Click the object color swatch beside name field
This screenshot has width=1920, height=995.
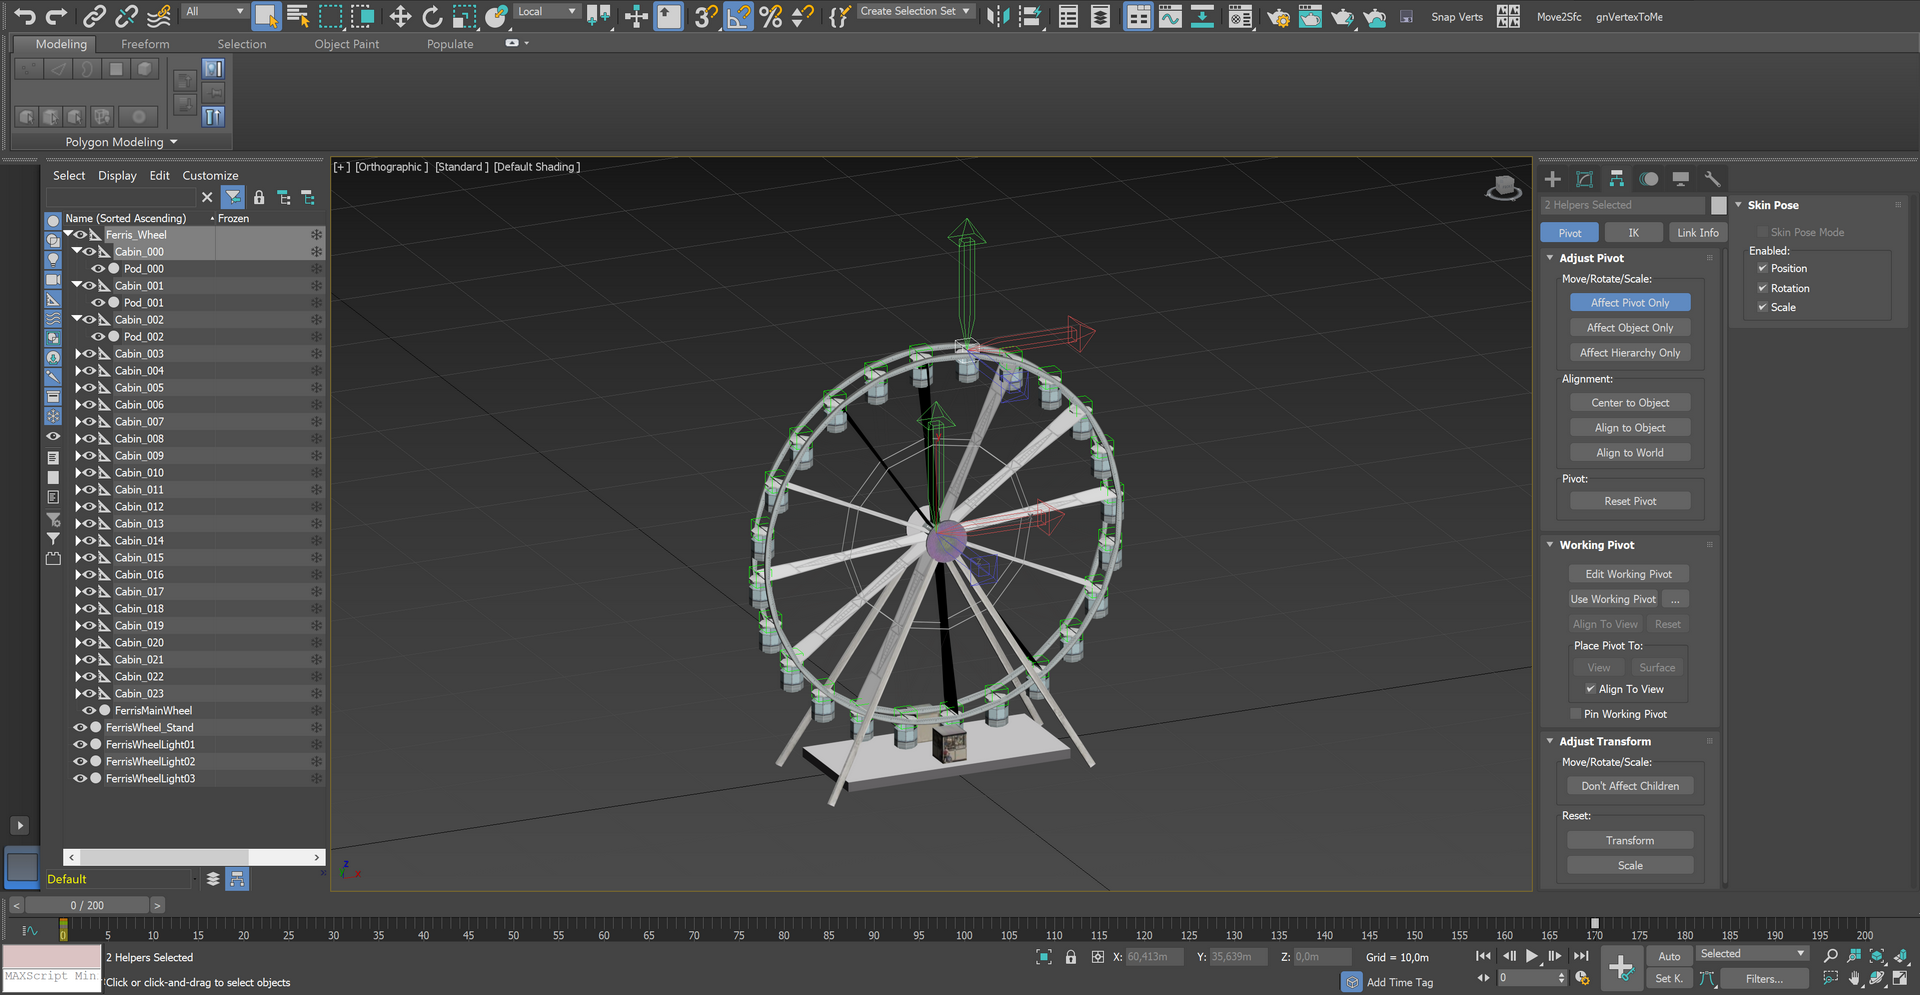point(1719,206)
